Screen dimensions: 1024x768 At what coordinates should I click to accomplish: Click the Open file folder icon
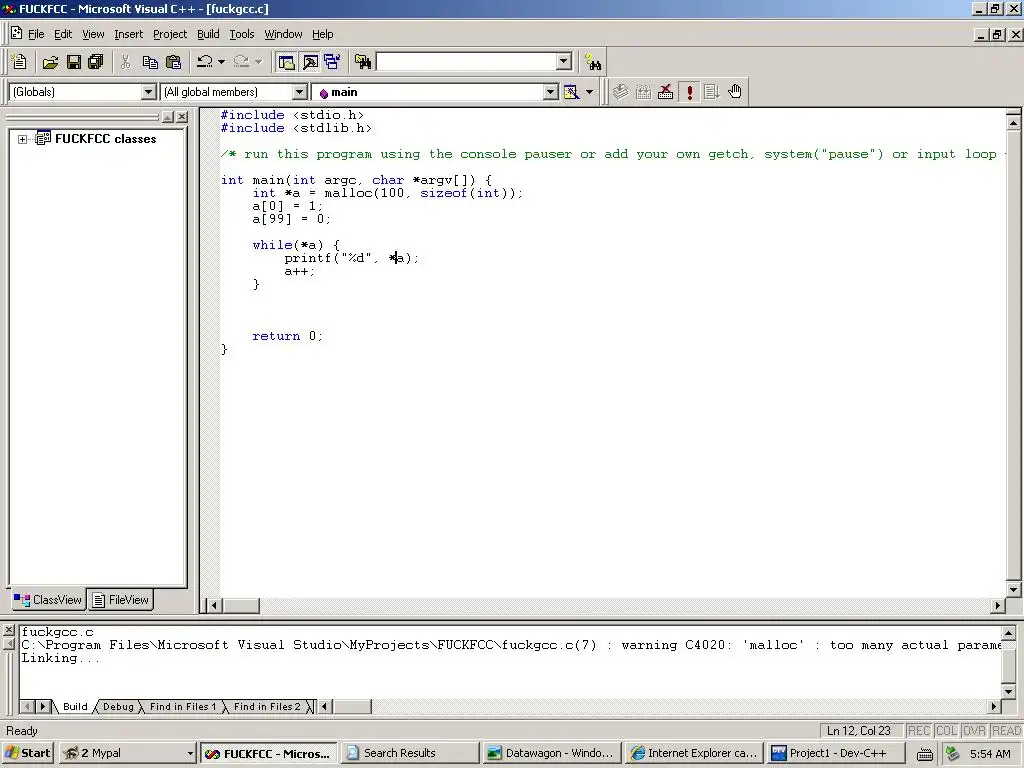point(50,62)
